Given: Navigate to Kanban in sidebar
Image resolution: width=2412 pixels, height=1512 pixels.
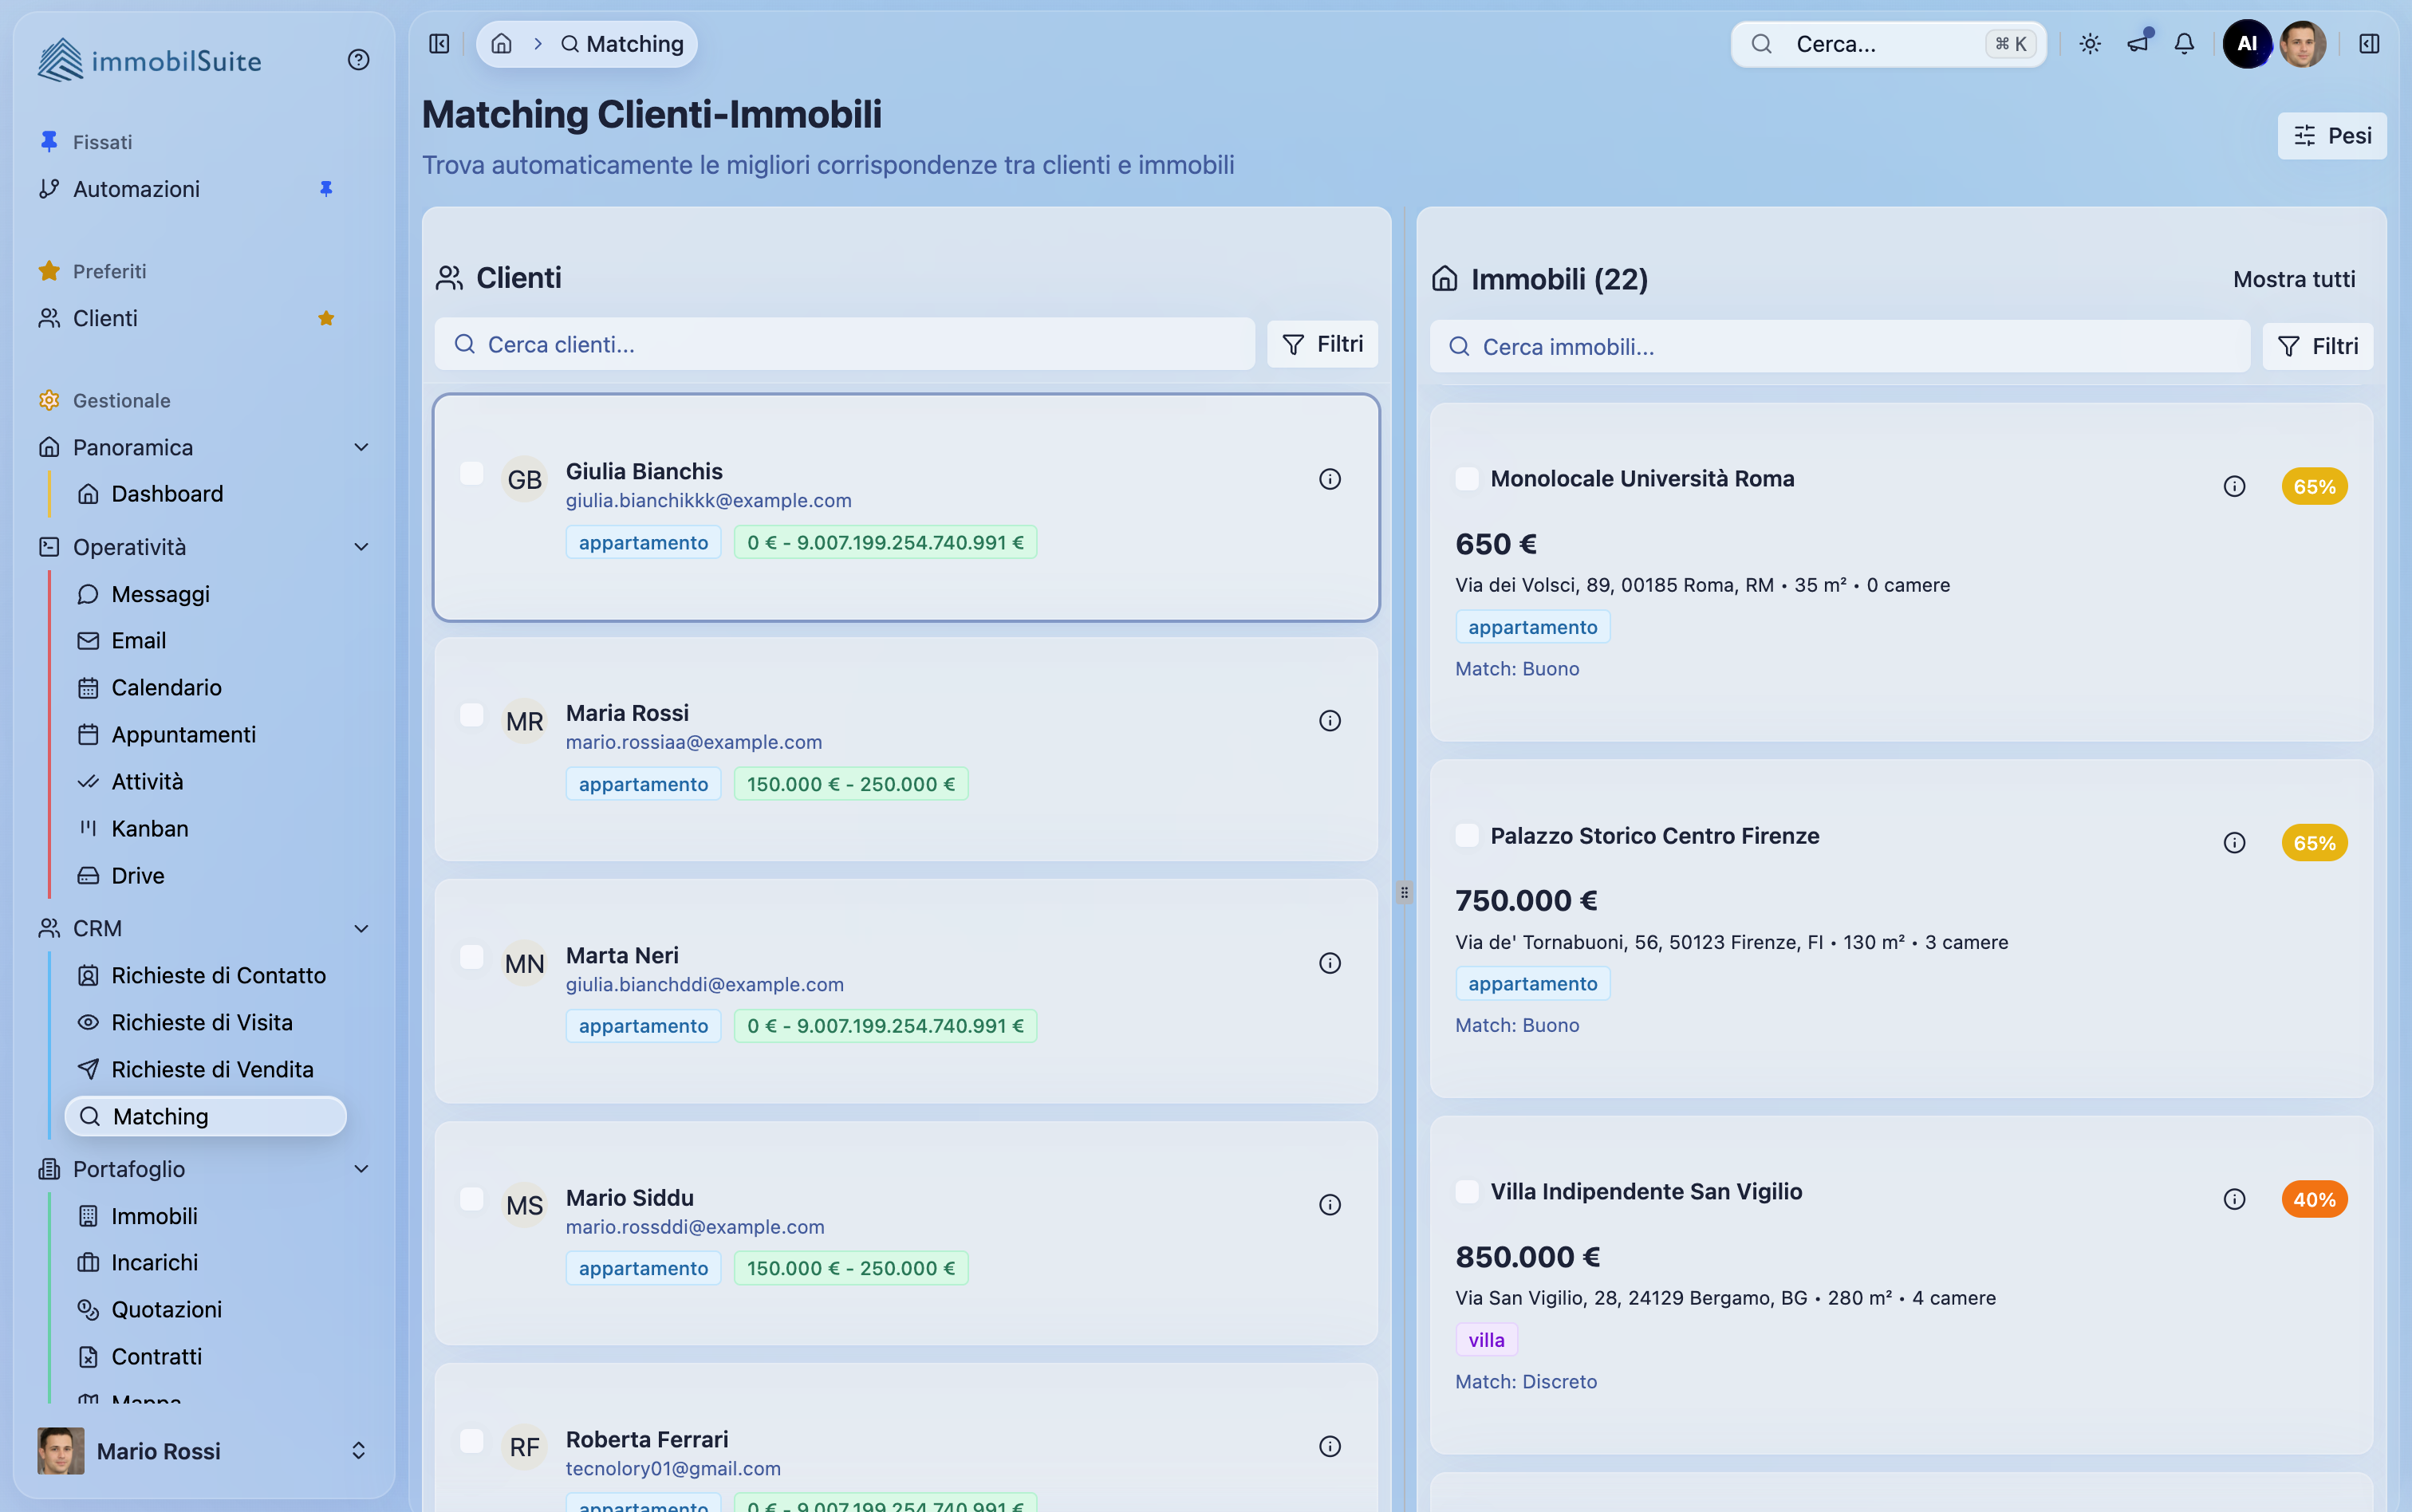Looking at the screenshot, I should 149,828.
